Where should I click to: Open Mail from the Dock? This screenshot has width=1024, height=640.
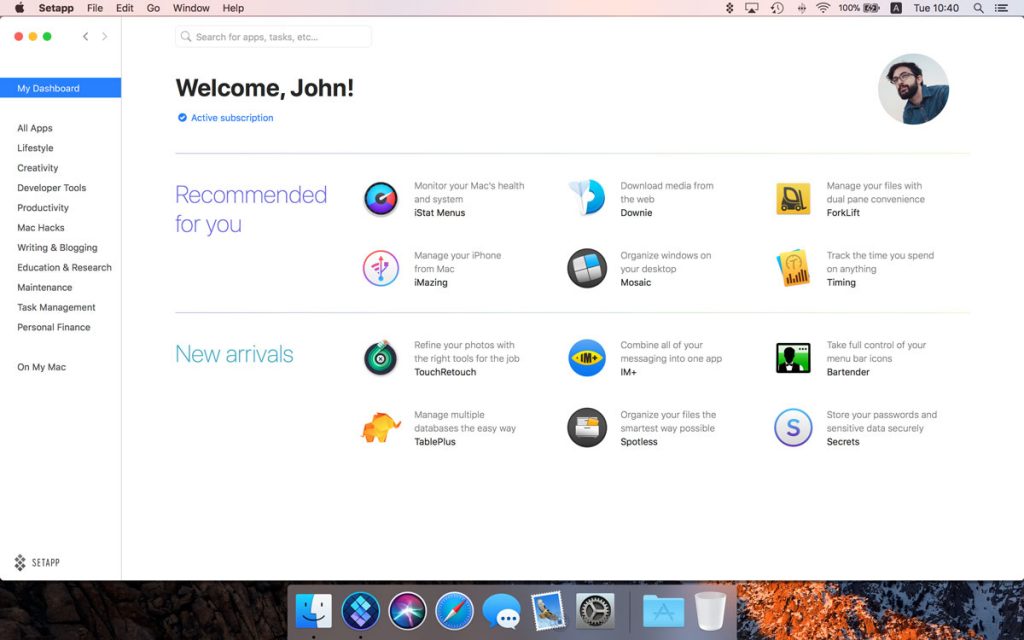tap(548, 611)
